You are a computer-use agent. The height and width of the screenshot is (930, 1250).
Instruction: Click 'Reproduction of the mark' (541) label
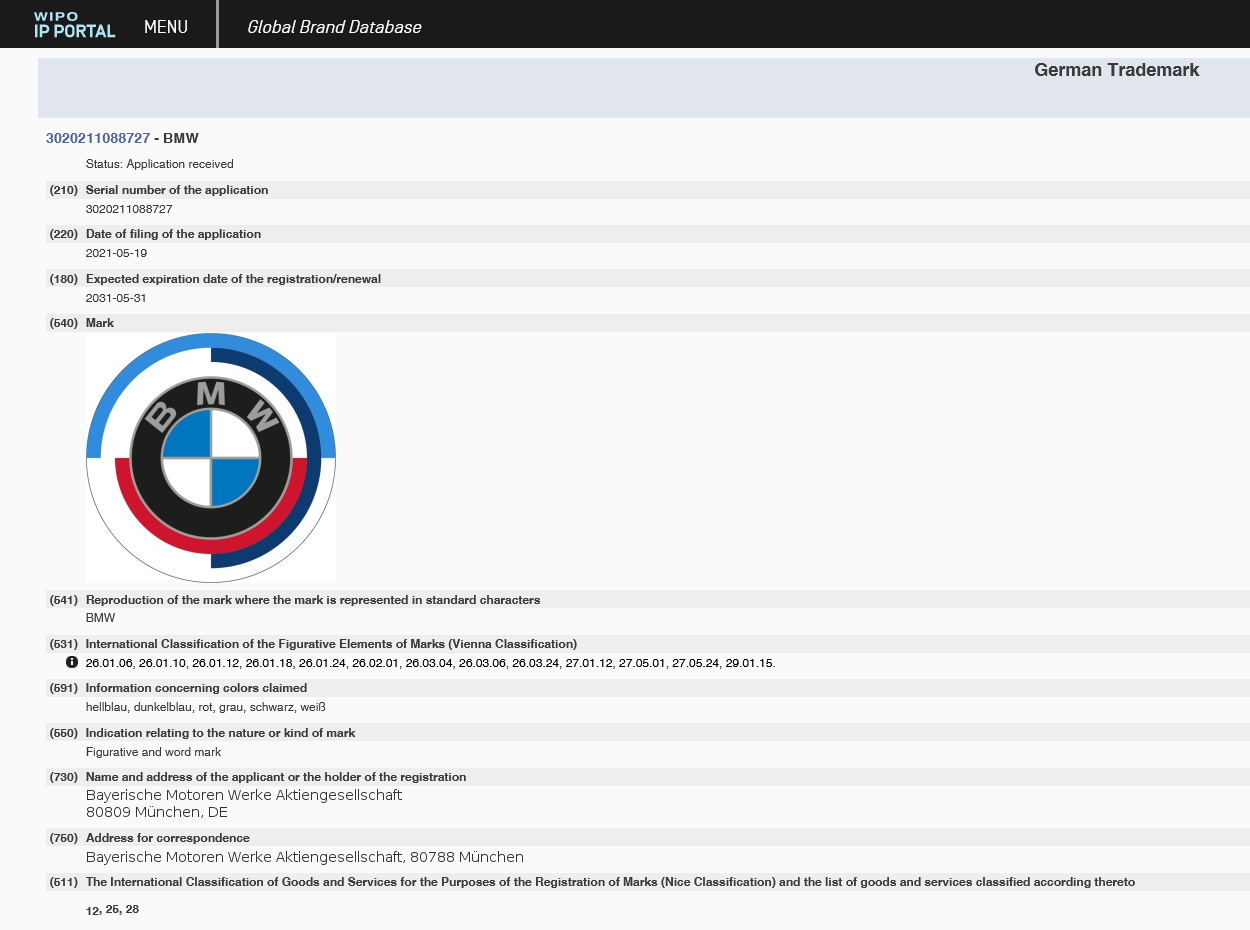click(x=313, y=600)
